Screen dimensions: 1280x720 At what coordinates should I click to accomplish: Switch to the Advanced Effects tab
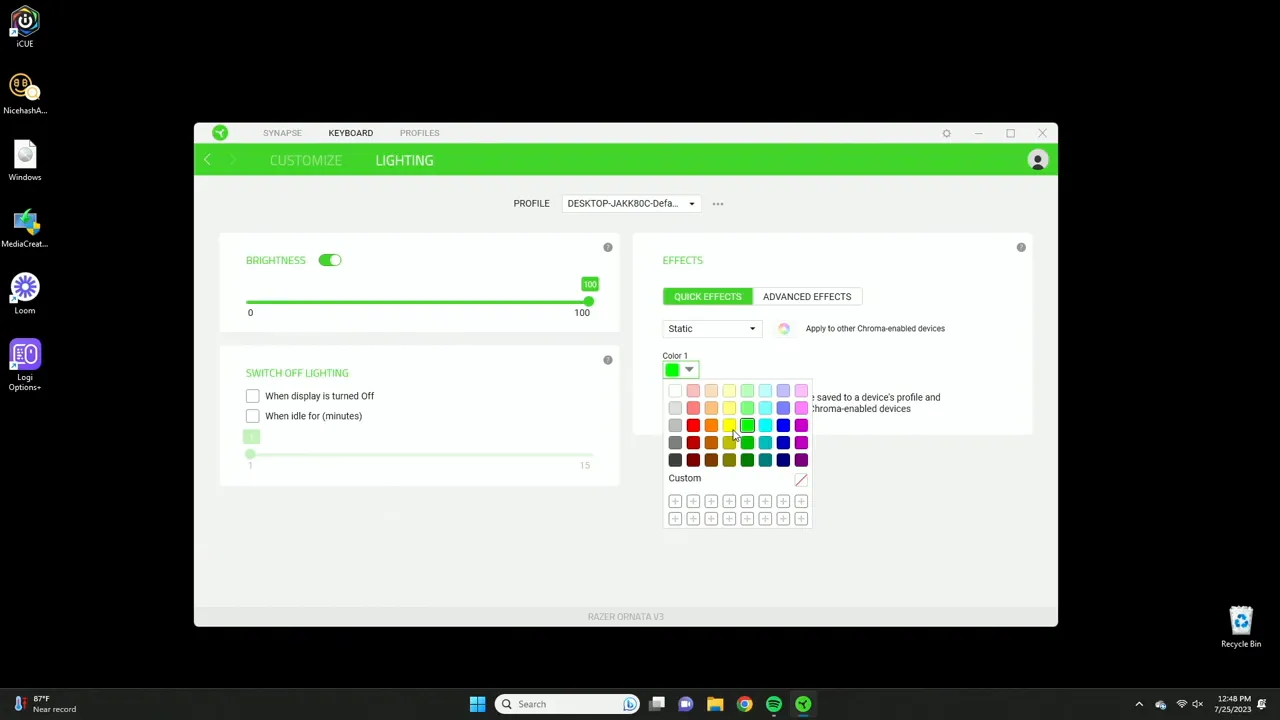[807, 296]
